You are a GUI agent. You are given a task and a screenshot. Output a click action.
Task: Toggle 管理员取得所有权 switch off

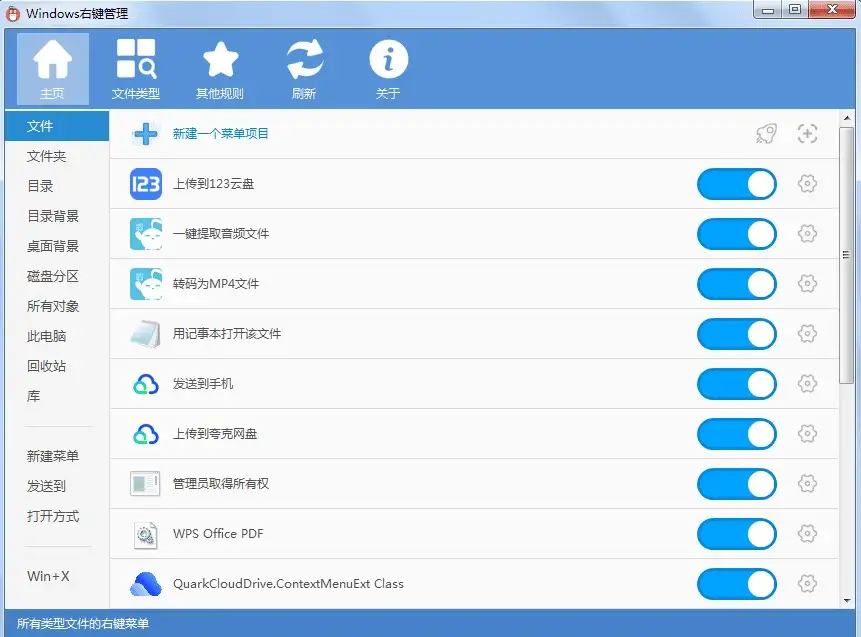click(736, 484)
